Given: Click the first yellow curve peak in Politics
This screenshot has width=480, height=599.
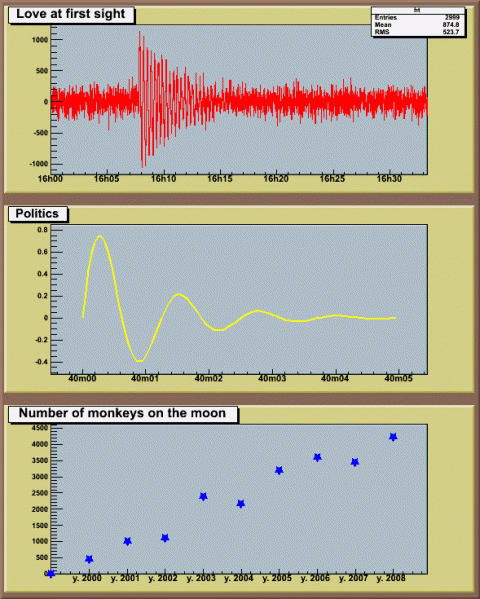Looking at the screenshot, I should (100, 236).
